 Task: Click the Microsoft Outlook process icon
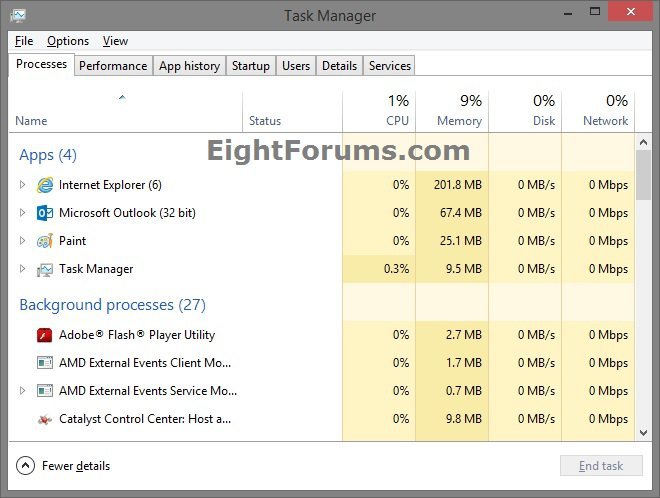pos(45,213)
